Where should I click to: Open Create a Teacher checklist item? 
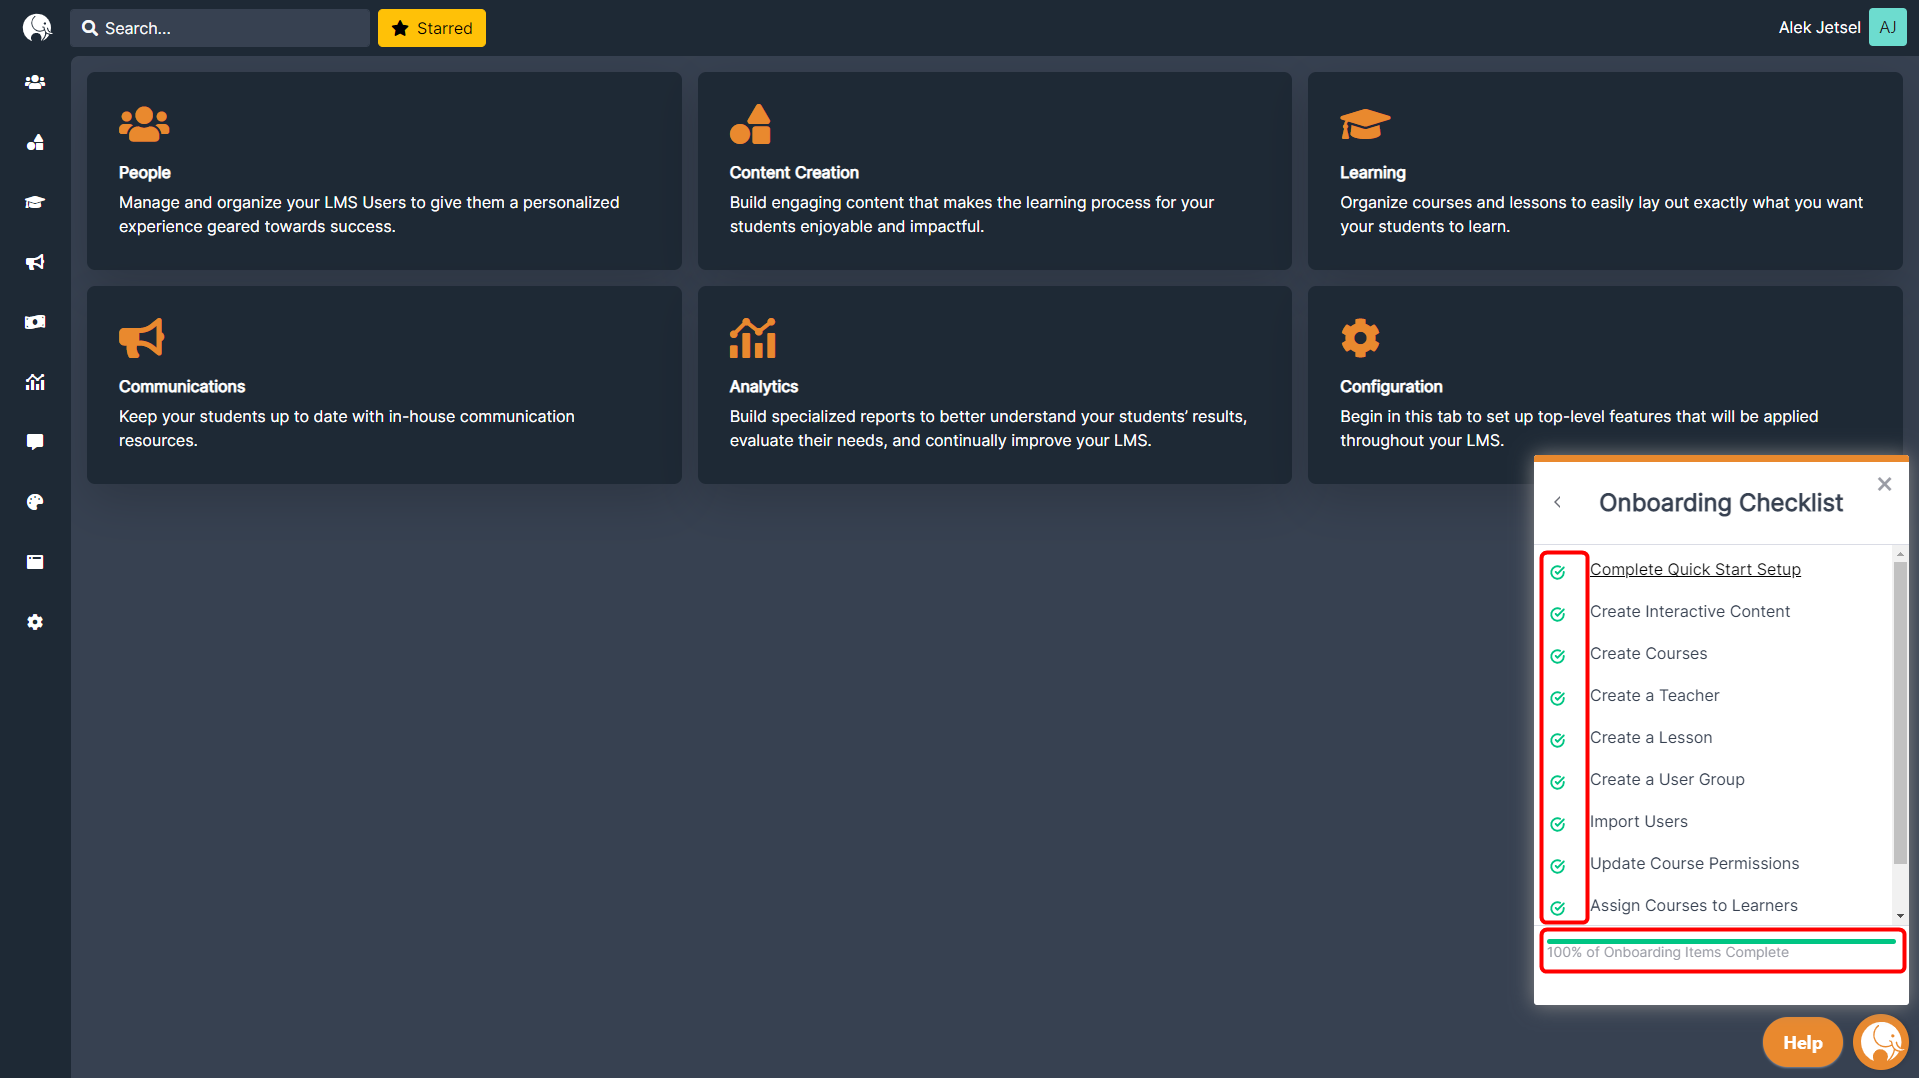click(1654, 695)
